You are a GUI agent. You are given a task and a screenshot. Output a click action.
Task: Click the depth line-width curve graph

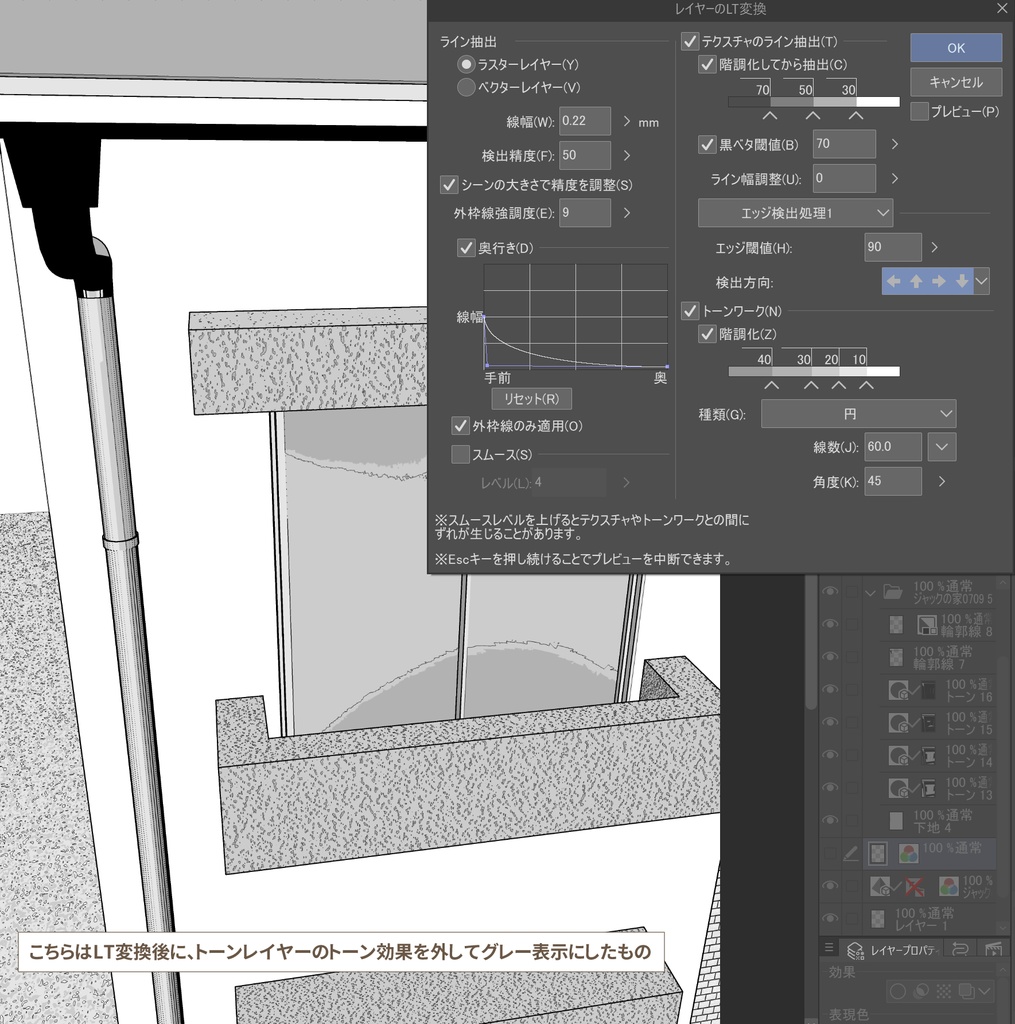pyautogui.click(x=575, y=316)
